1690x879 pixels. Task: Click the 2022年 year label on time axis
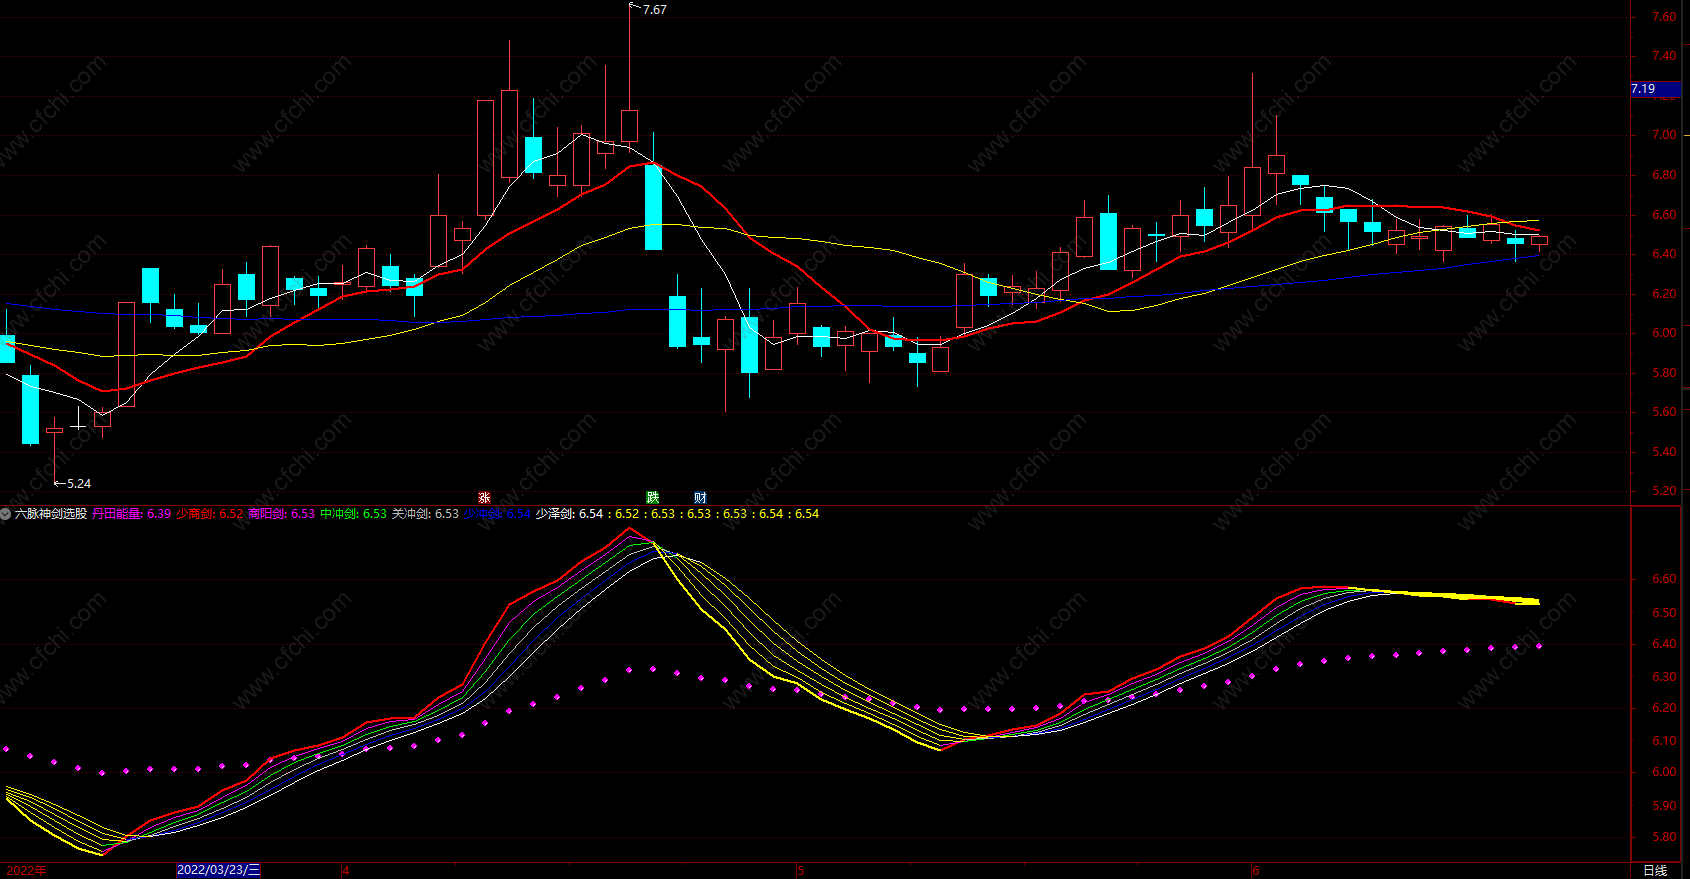pyautogui.click(x=26, y=870)
